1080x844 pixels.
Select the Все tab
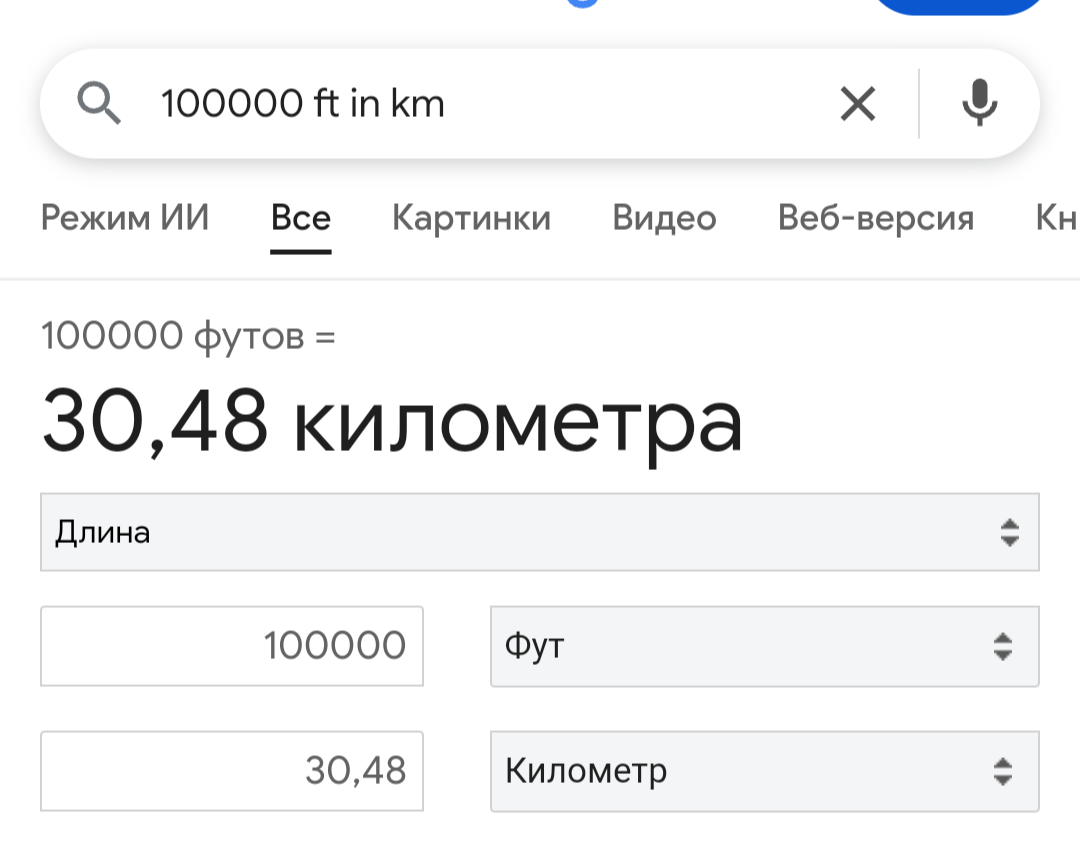301,218
